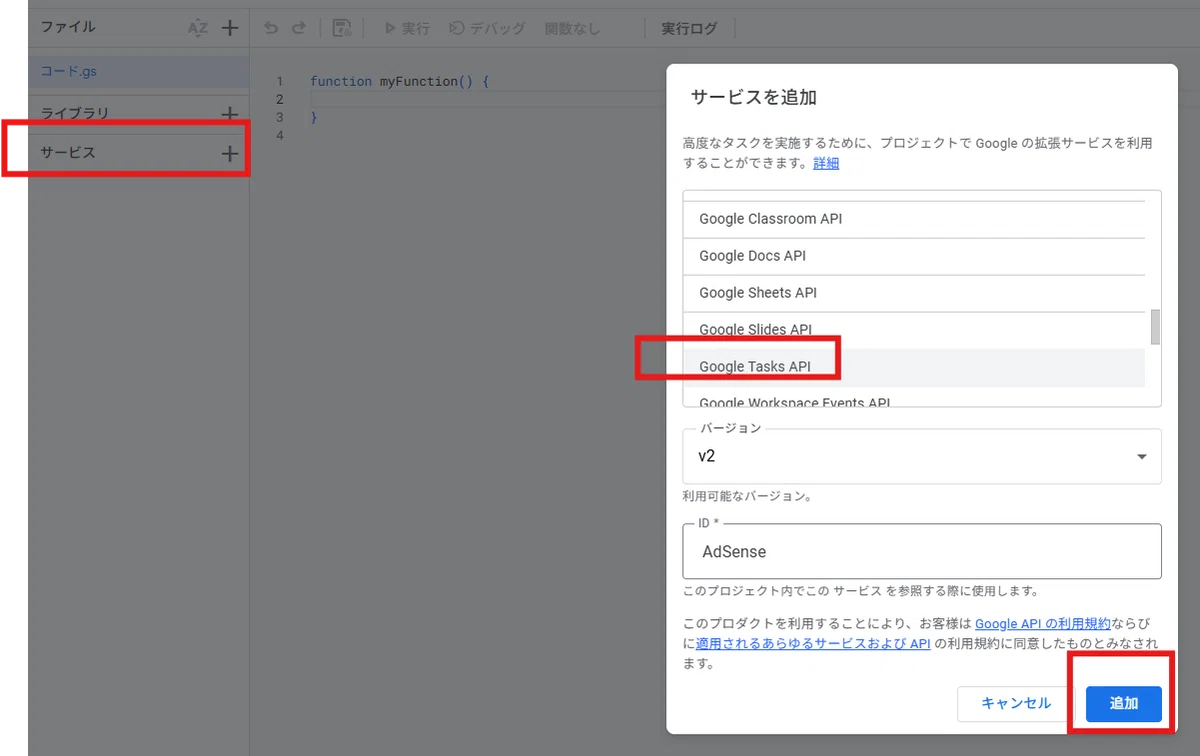Click the 追加 button

(x=1124, y=703)
